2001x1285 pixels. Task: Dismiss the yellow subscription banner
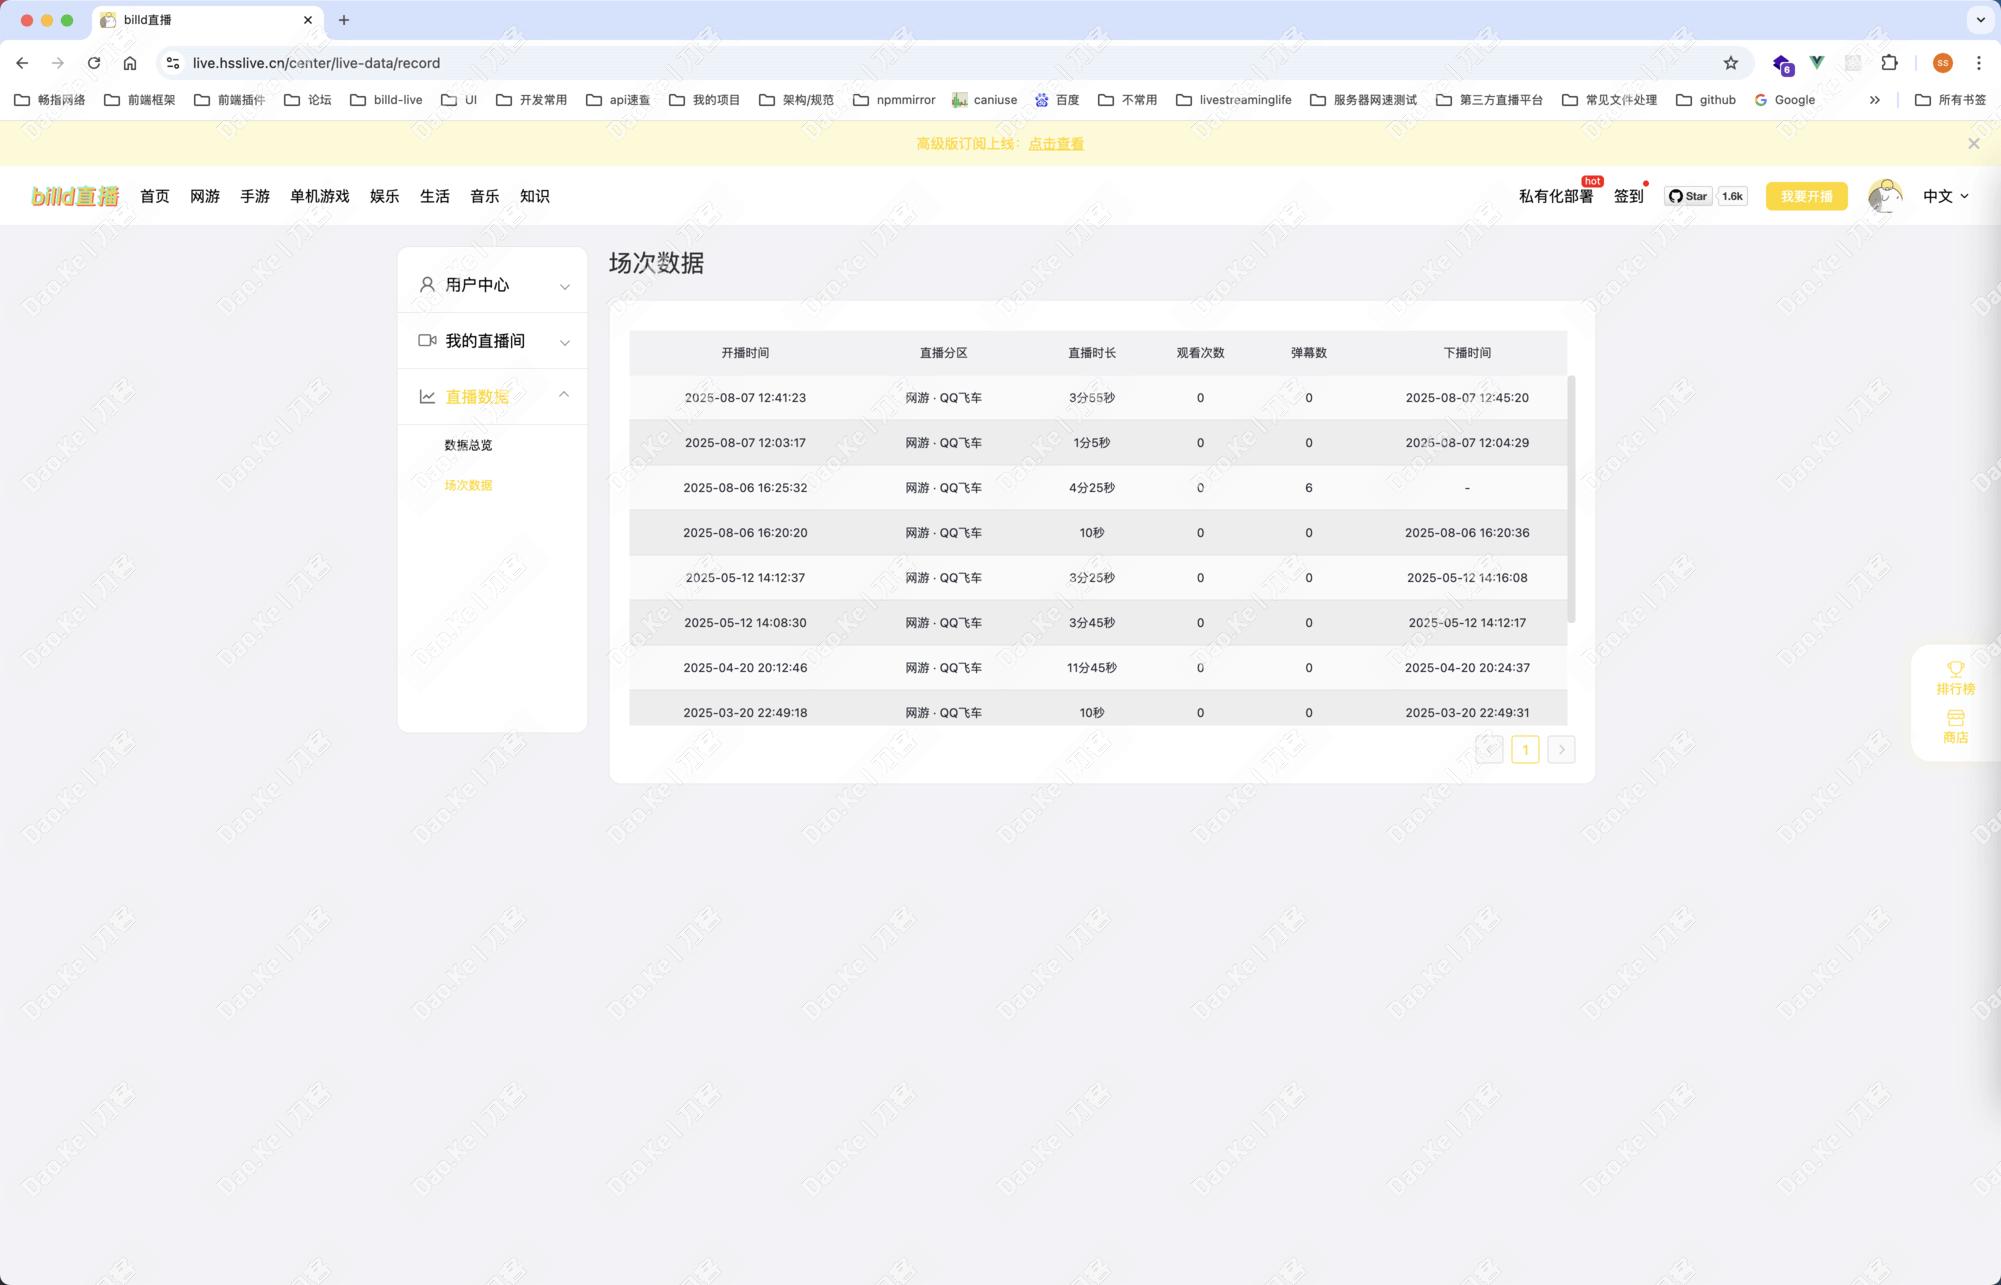1973,144
